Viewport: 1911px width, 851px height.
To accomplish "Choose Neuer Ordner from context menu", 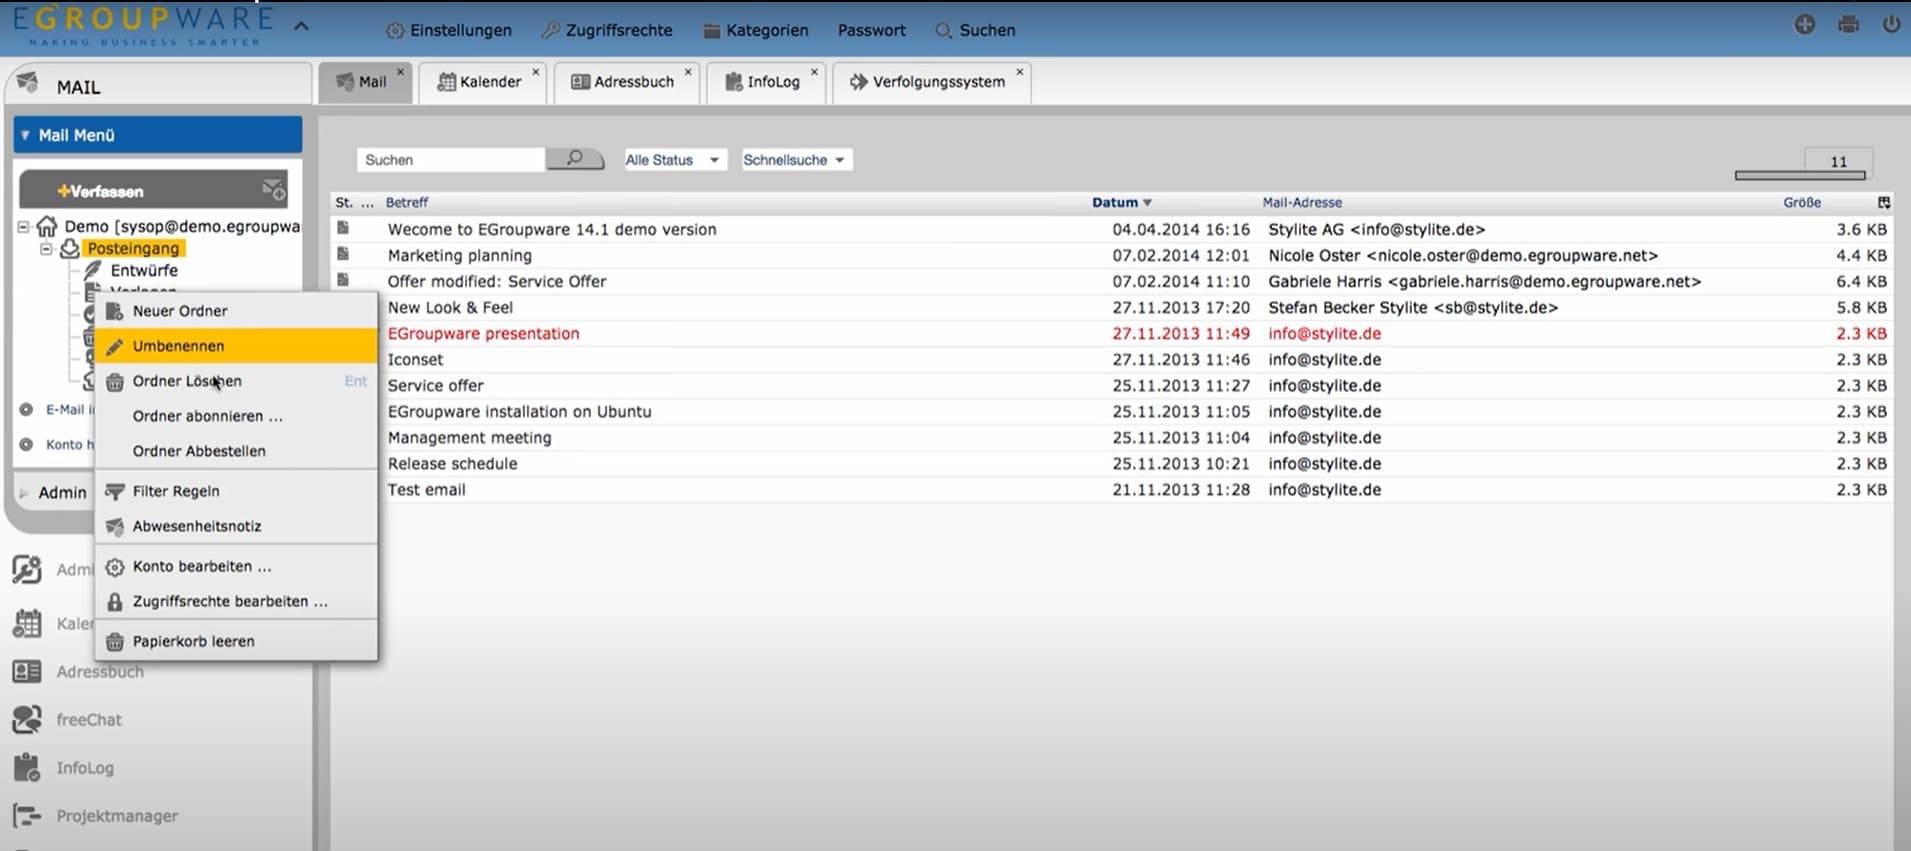I will (237, 311).
